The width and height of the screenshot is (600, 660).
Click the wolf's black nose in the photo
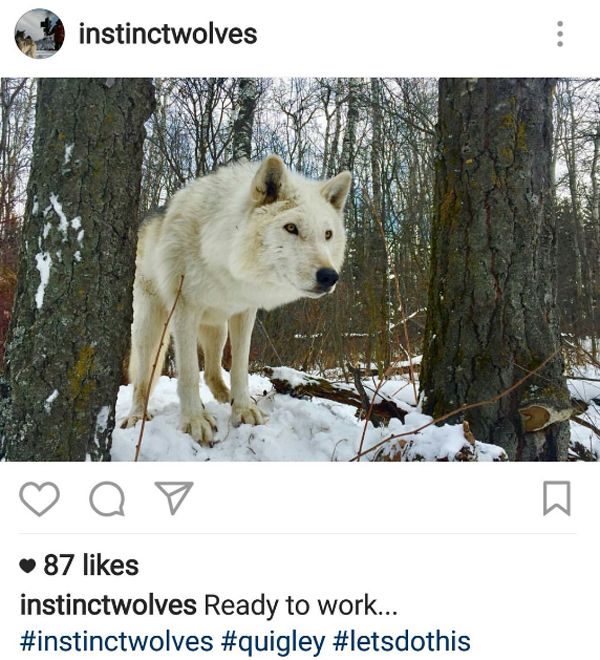click(327, 278)
